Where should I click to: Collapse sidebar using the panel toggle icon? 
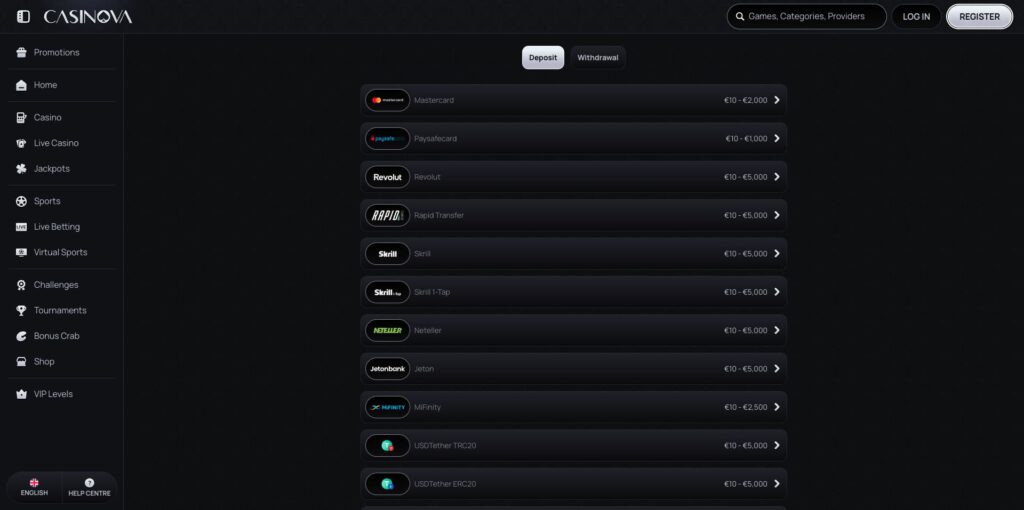coord(24,17)
